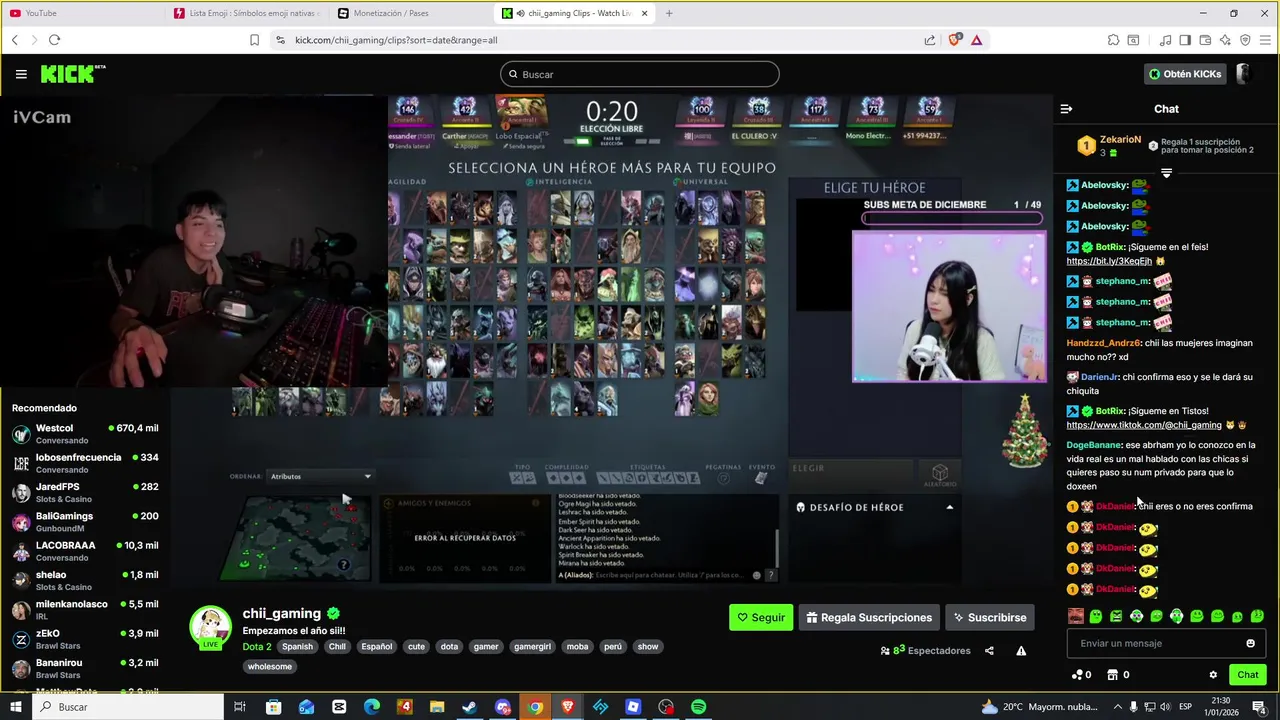Screen dimensions: 1280x720
Task: Open Brave Shields lion icon
Action: point(954,40)
